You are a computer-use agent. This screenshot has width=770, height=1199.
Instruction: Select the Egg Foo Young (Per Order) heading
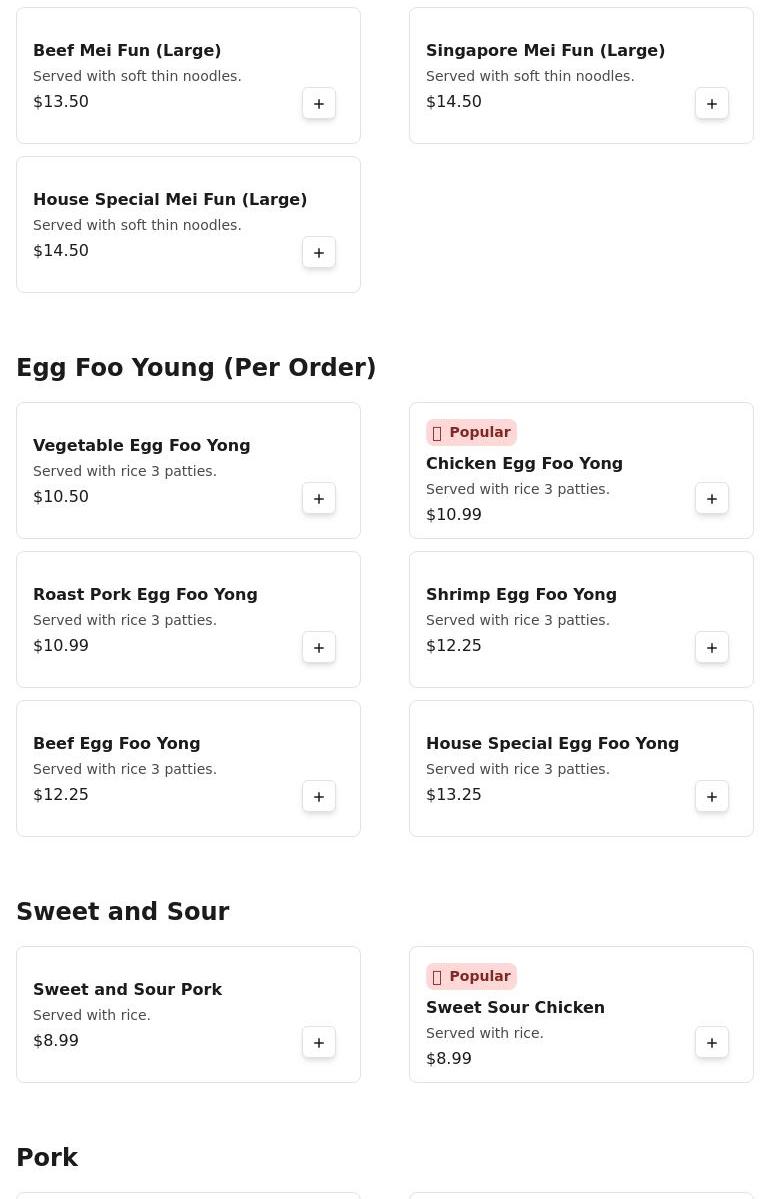[196, 368]
